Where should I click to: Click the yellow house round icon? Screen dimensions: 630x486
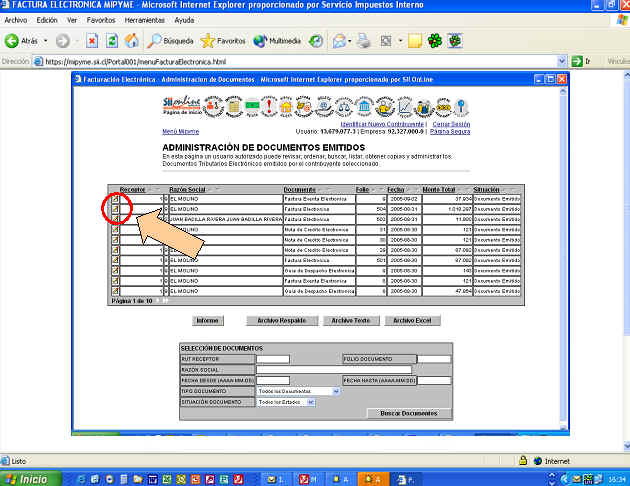pos(286,107)
